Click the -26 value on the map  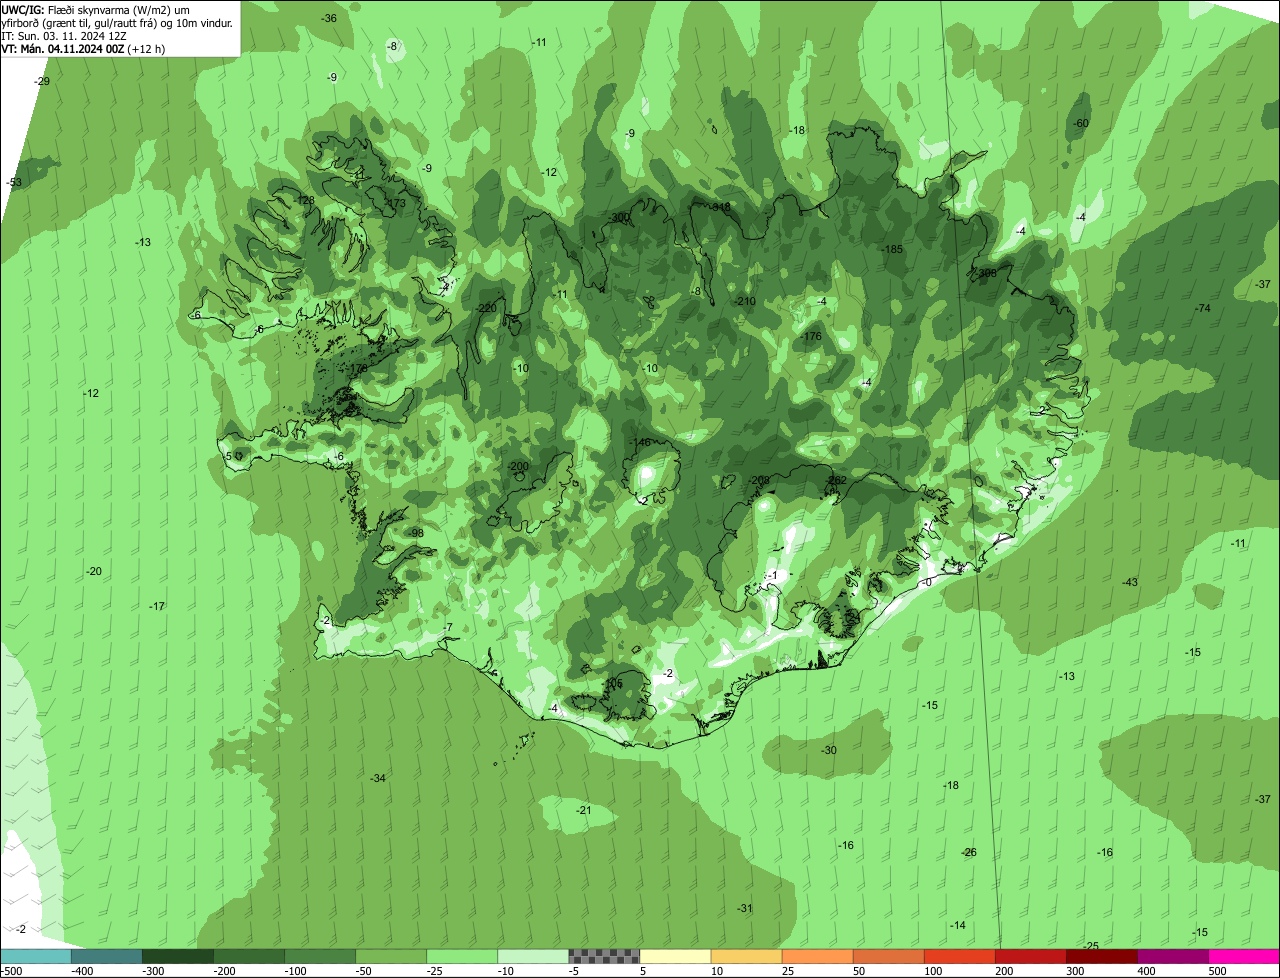coord(969,853)
